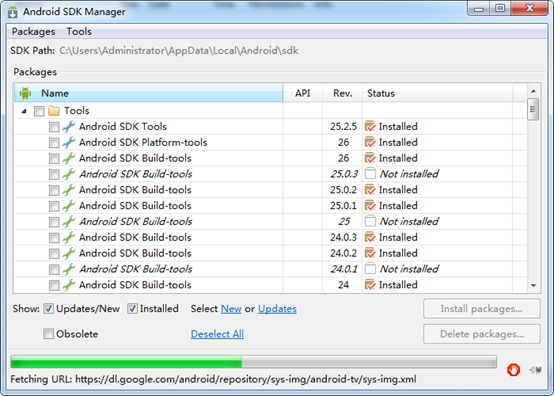The height and width of the screenshot is (396, 554).
Task: Click wrench icon of Build-tools rev 24.0.2
Action: [69, 253]
